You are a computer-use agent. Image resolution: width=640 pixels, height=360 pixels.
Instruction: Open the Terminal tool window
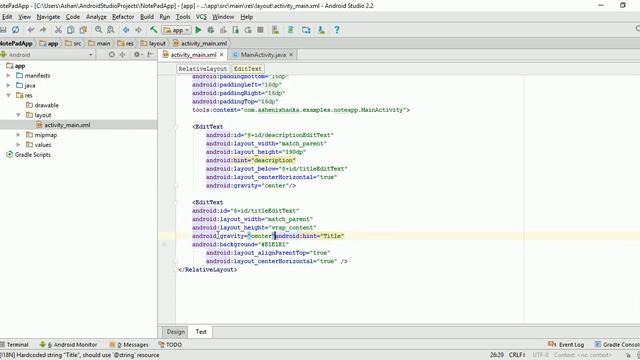[x=15, y=344]
